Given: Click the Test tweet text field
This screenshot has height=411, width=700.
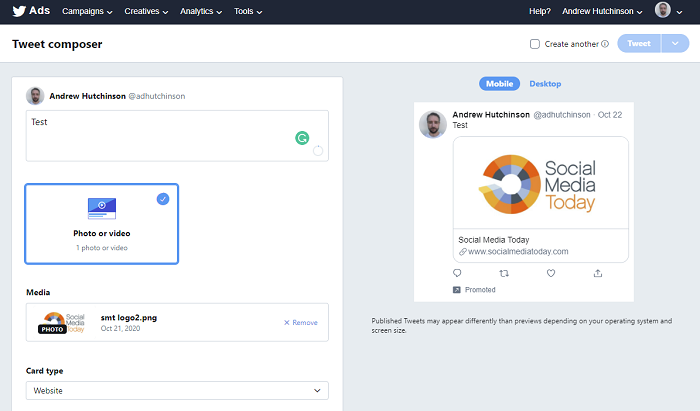Looking at the screenshot, I should point(177,136).
